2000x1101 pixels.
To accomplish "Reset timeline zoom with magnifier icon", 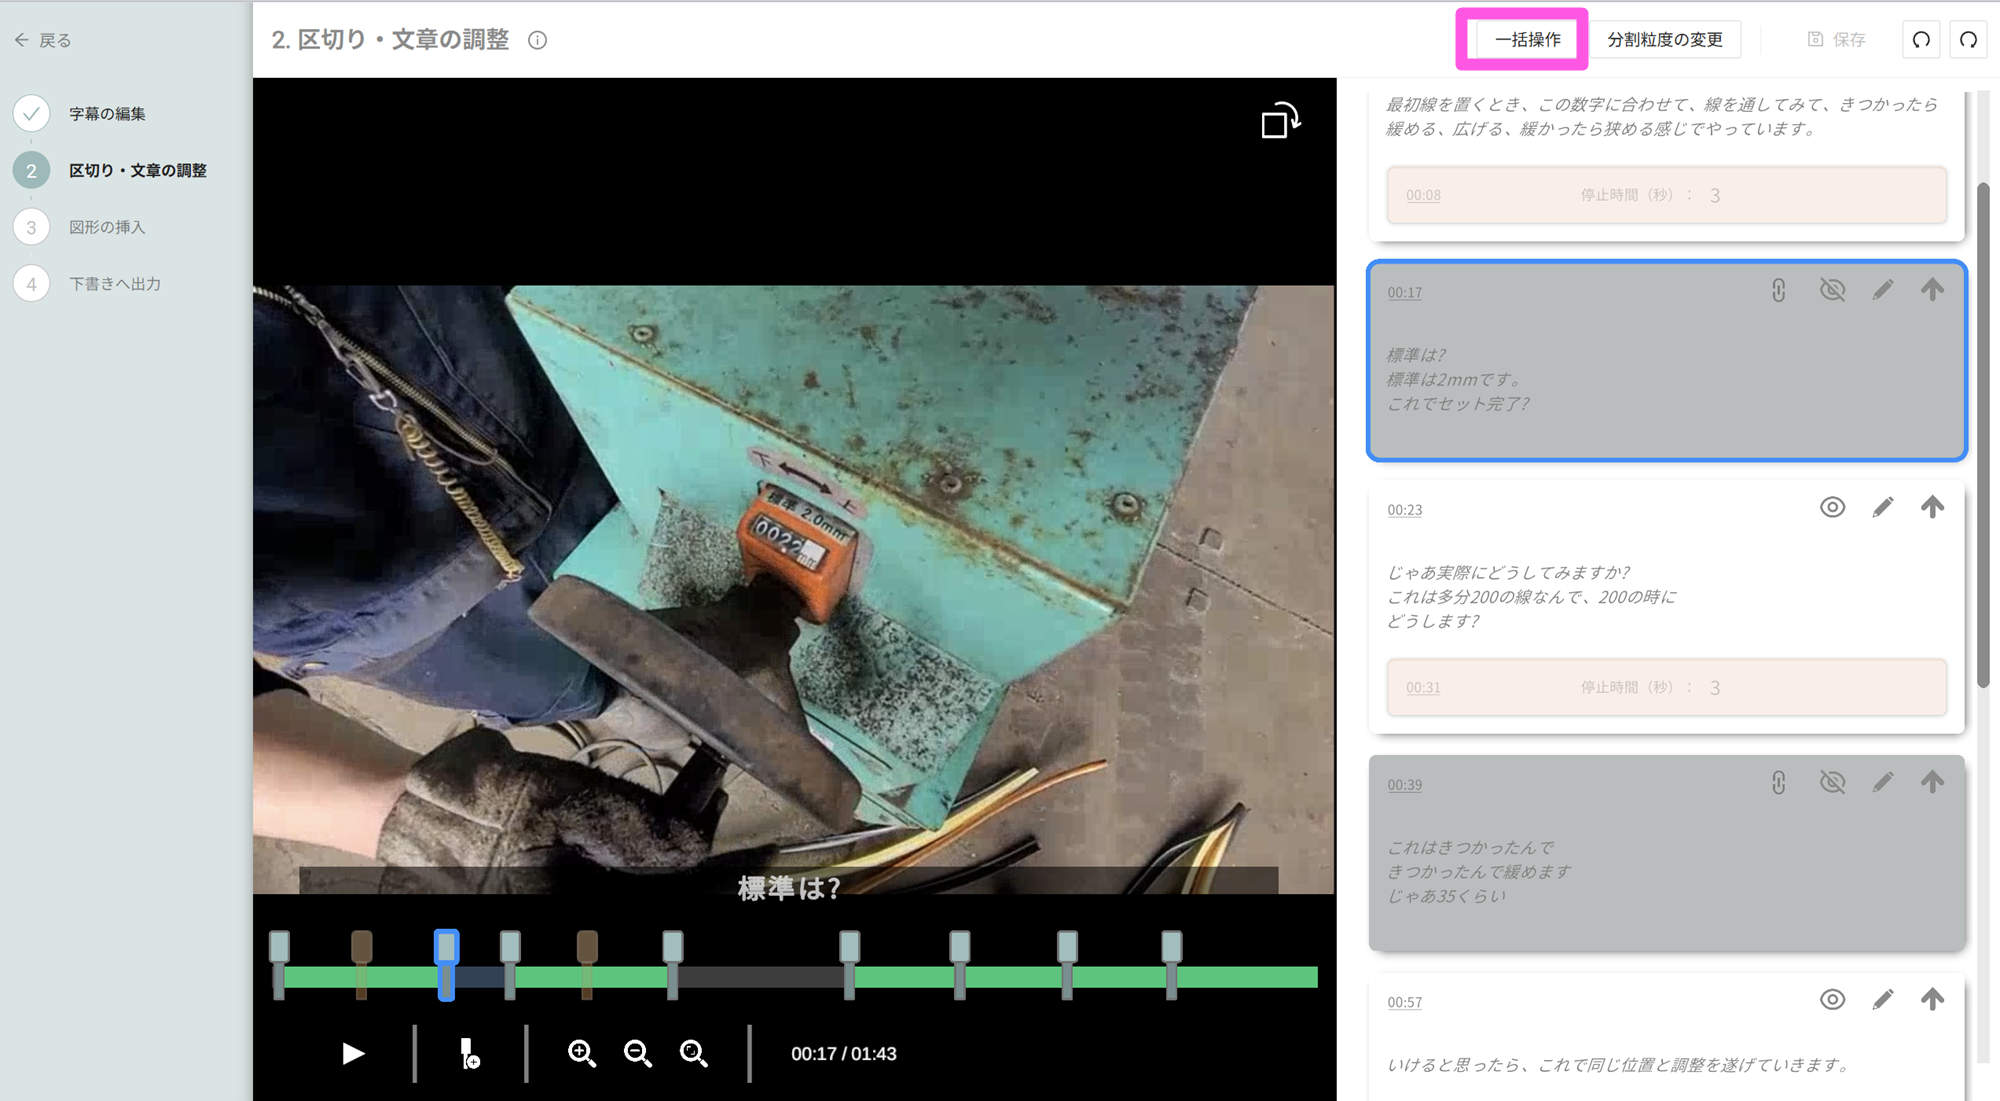I will point(694,1053).
